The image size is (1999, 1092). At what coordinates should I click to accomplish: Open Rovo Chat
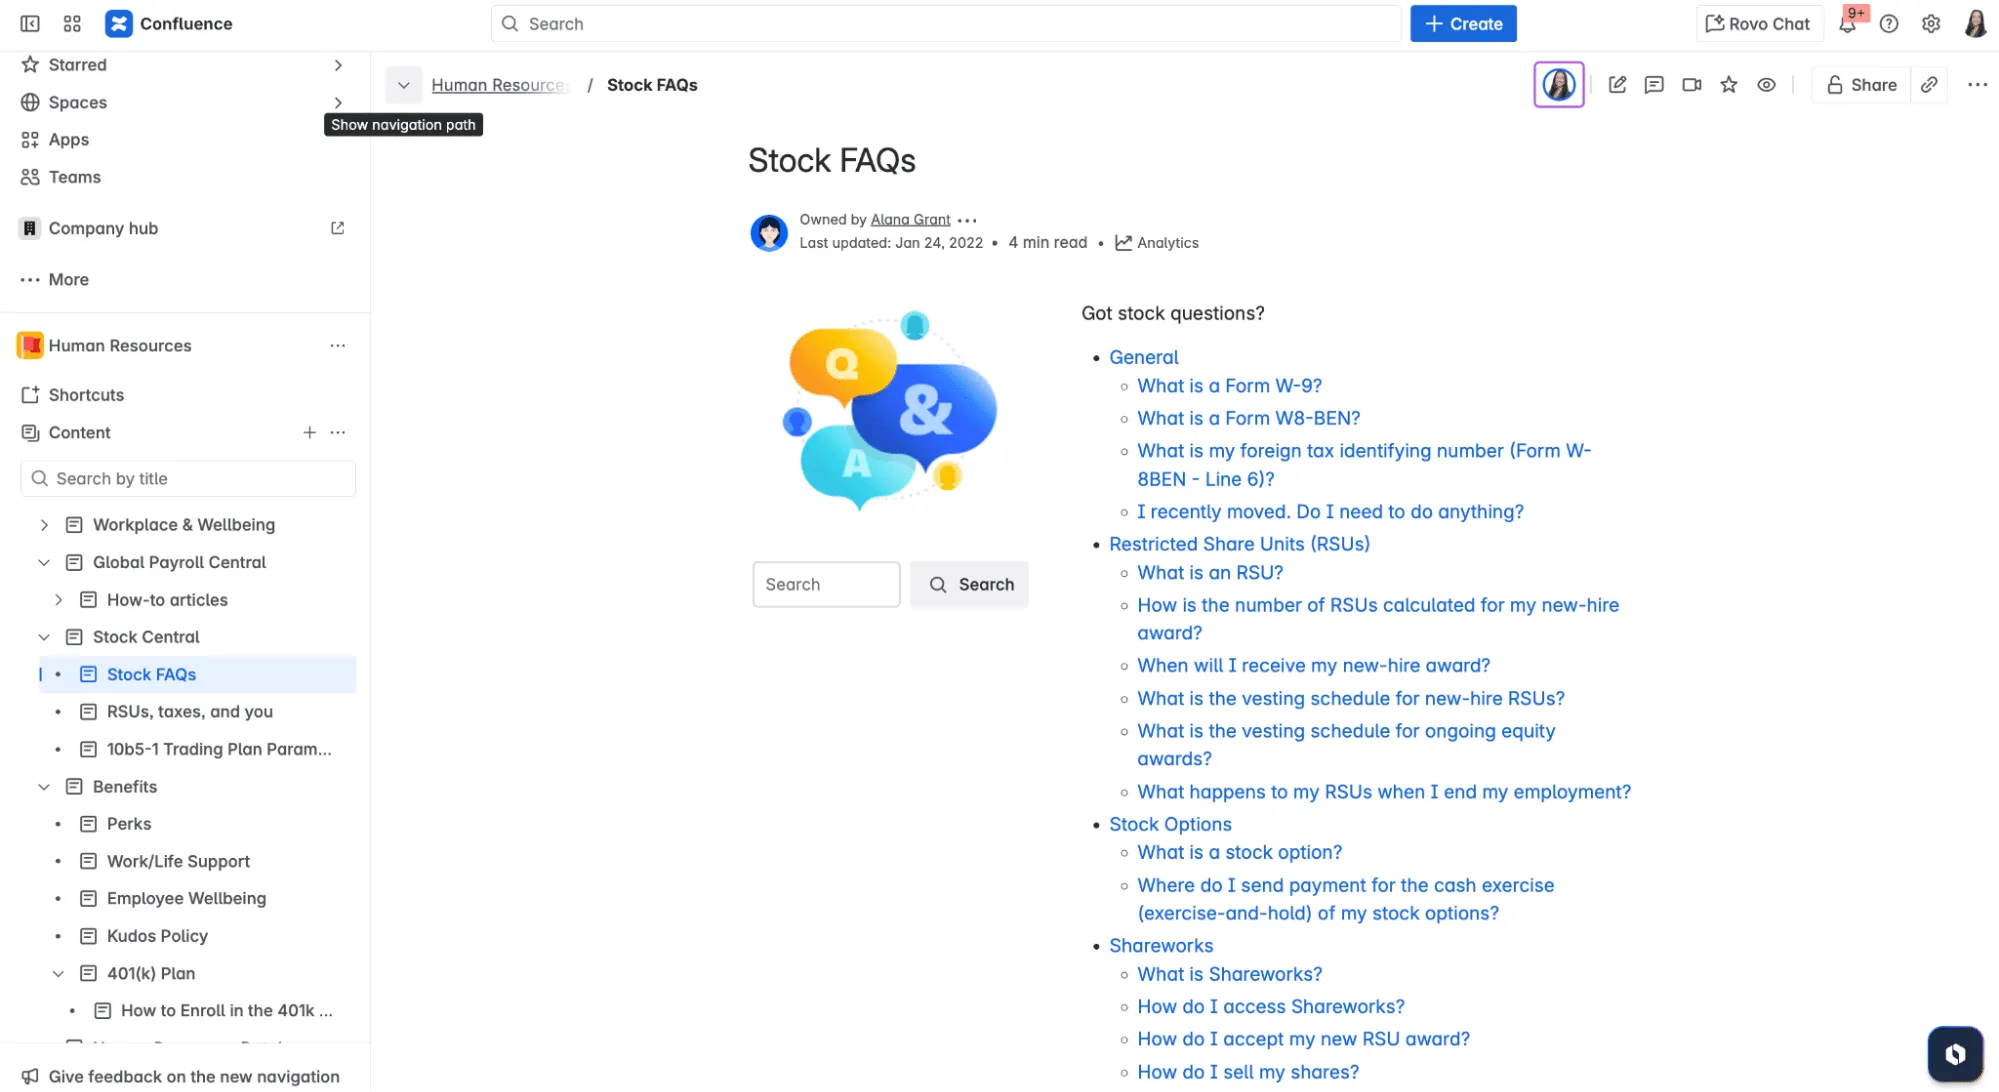(x=1758, y=24)
